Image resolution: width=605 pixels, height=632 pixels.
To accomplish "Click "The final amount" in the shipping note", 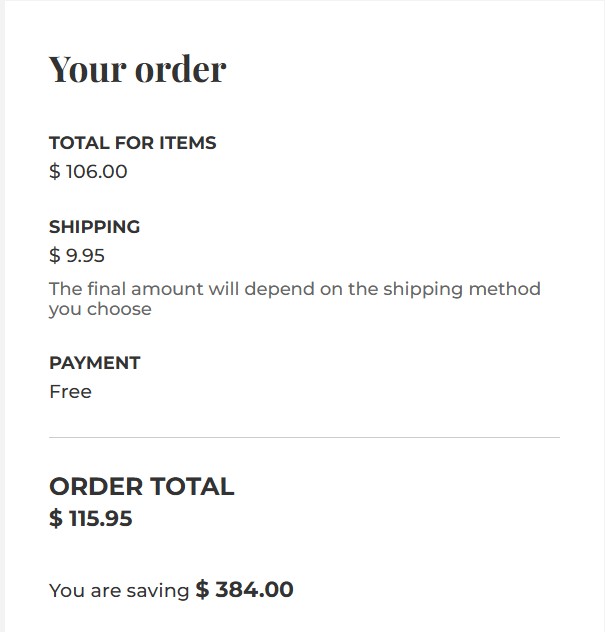I will [x=126, y=289].
